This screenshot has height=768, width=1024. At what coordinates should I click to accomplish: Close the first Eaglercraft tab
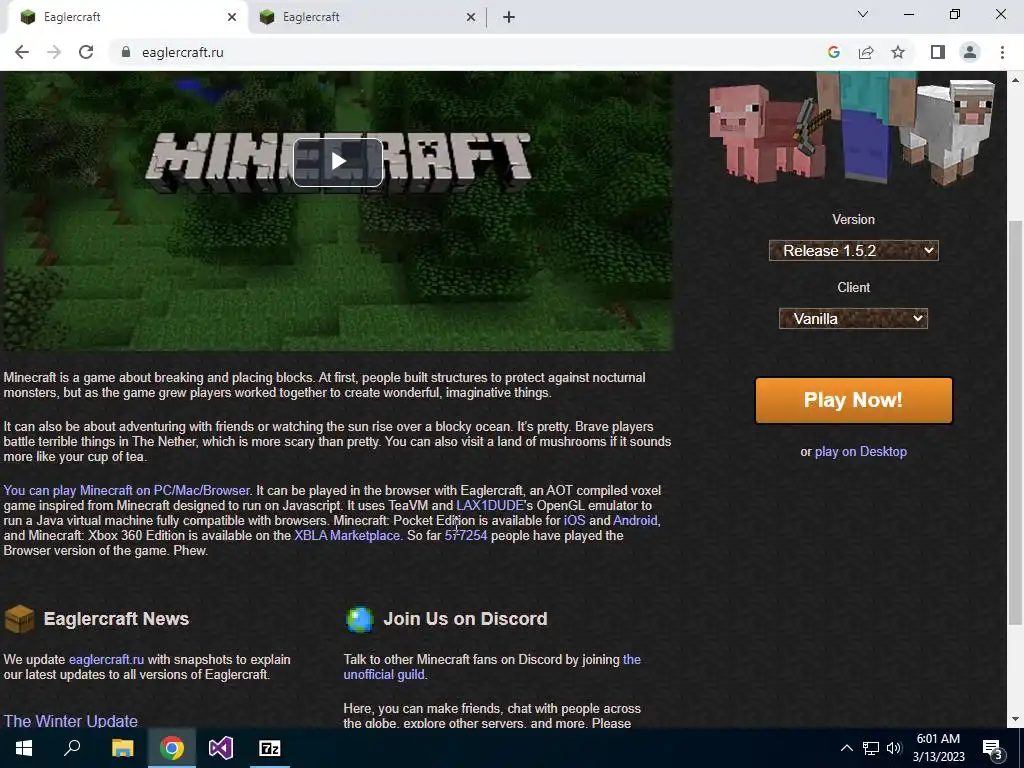coord(232,17)
